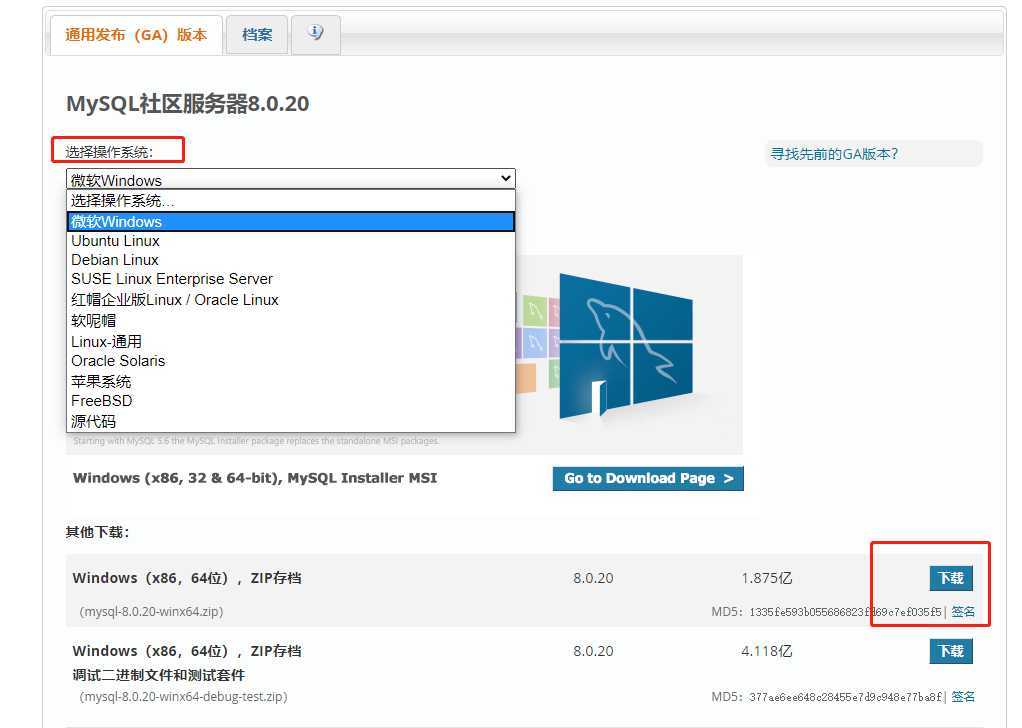1022x728 pixels.
Task: Open the information icon tab
Action: pyautogui.click(x=315, y=35)
